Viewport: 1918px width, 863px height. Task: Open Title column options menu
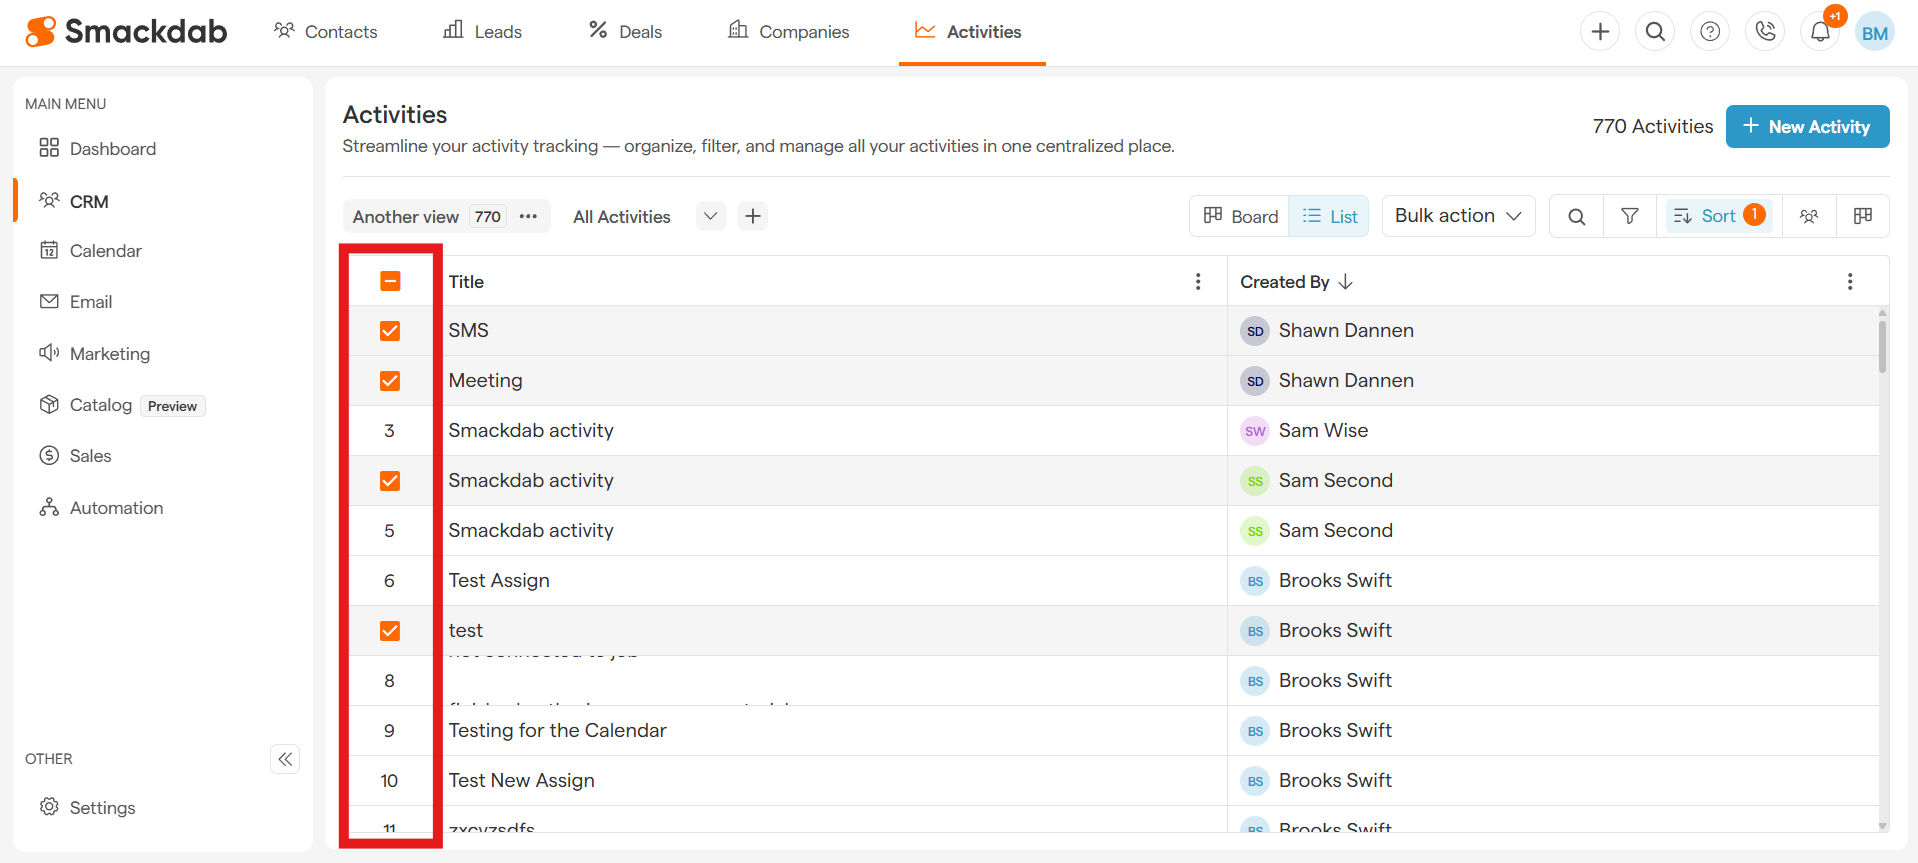[x=1198, y=282]
